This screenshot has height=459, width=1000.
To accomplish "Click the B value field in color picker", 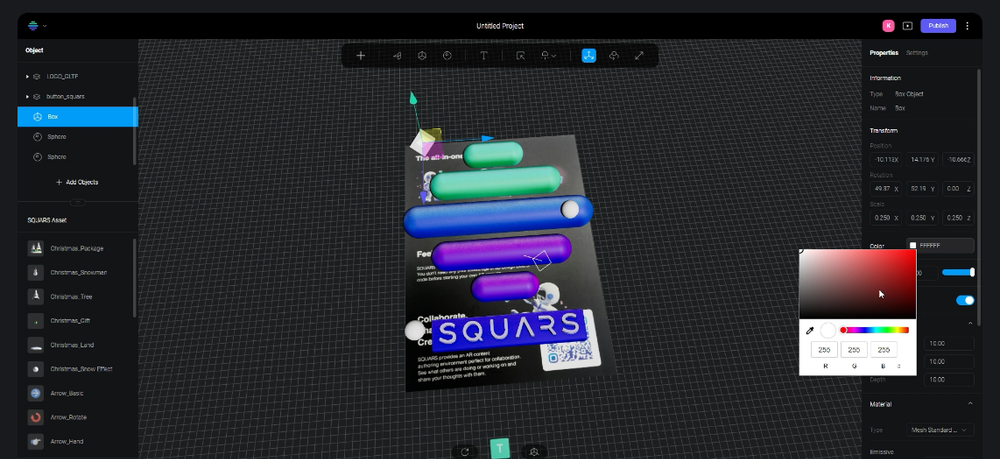I will point(884,349).
